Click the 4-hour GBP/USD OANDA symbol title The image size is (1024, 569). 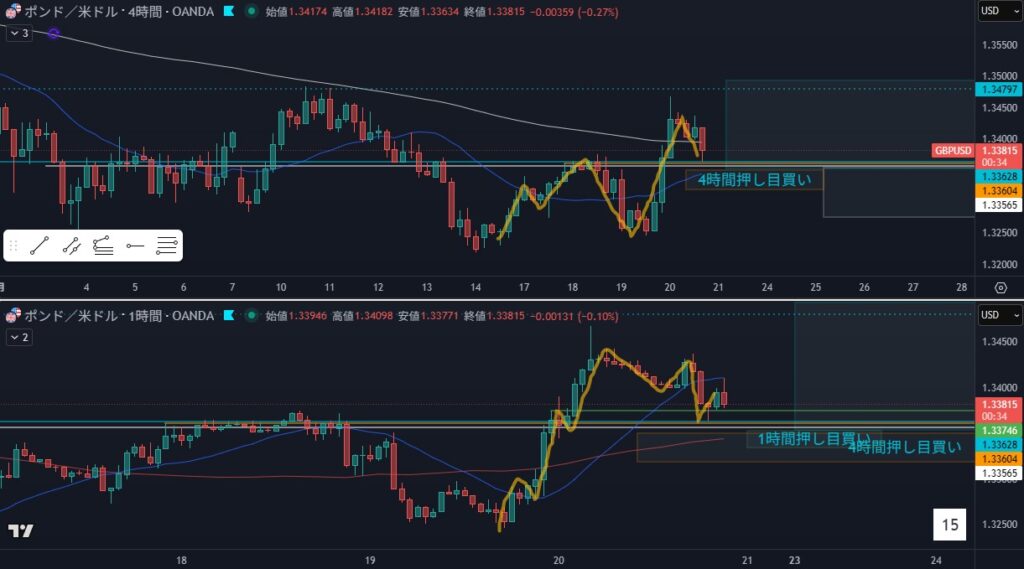point(120,11)
